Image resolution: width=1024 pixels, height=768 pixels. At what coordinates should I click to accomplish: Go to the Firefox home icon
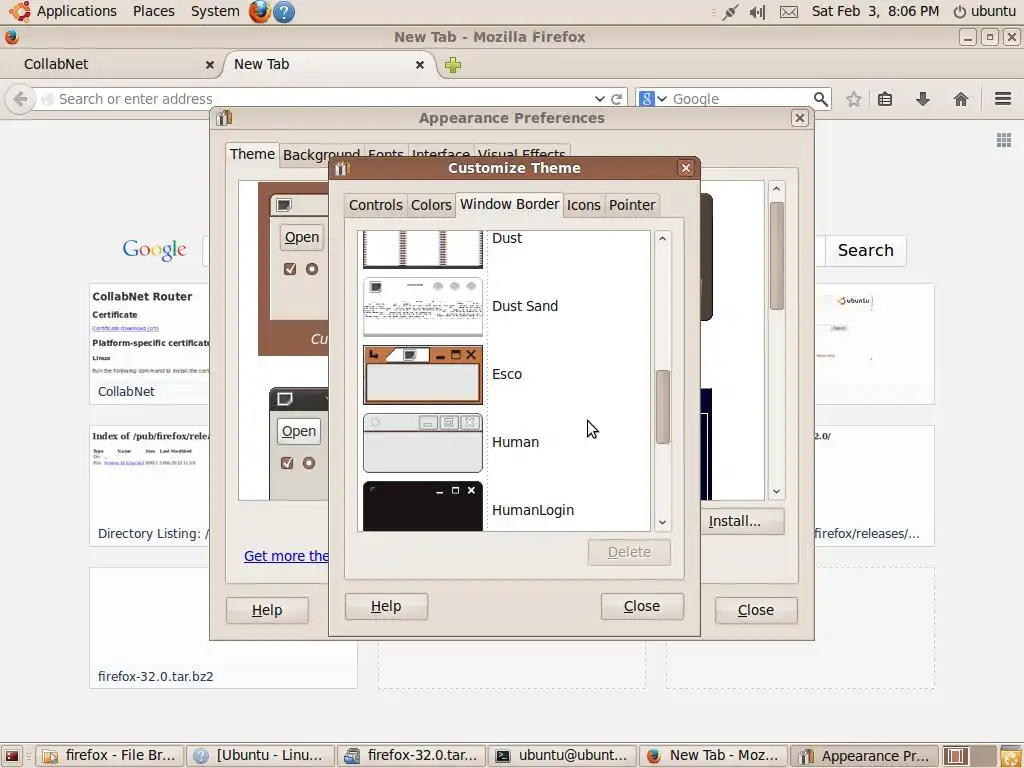pyautogui.click(x=961, y=99)
